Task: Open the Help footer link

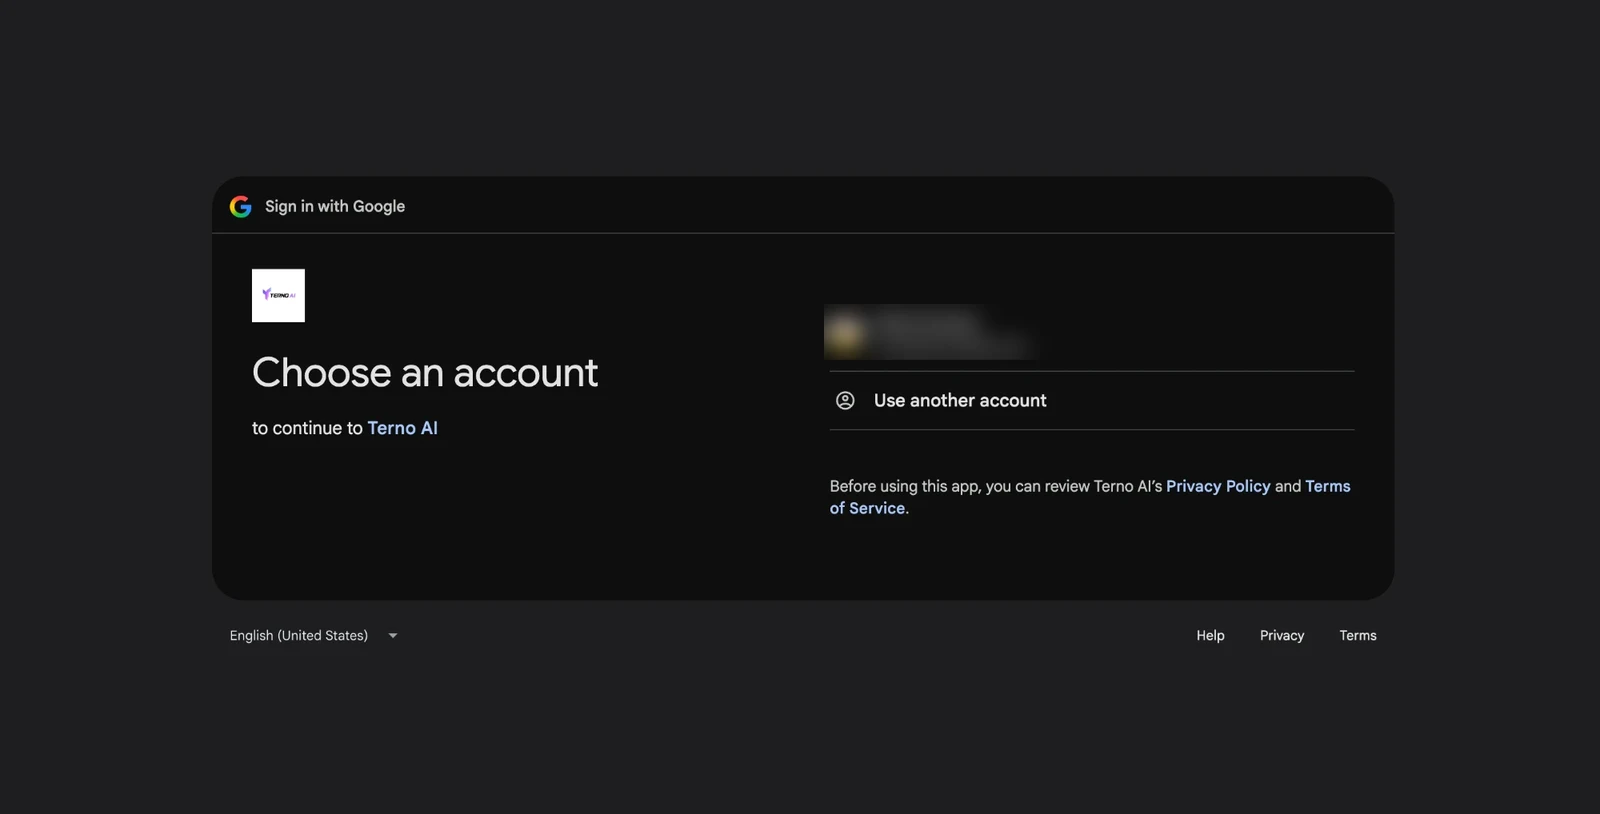Action: pos(1210,636)
